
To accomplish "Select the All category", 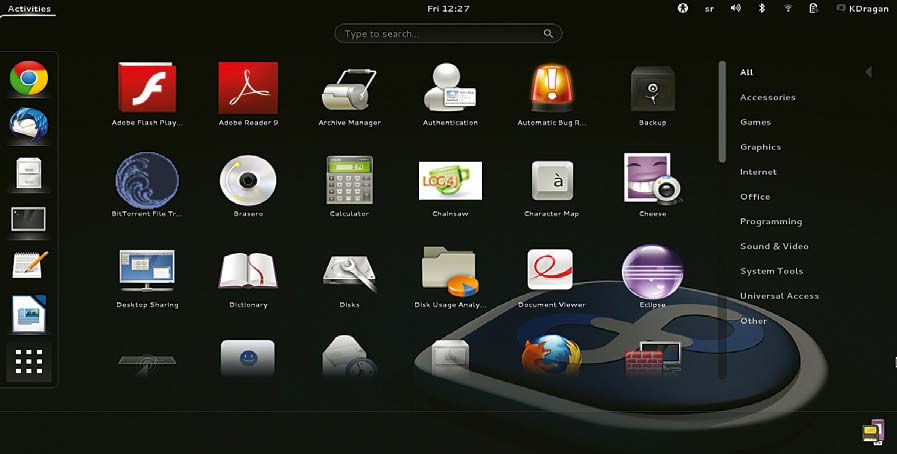I will 747,73.
